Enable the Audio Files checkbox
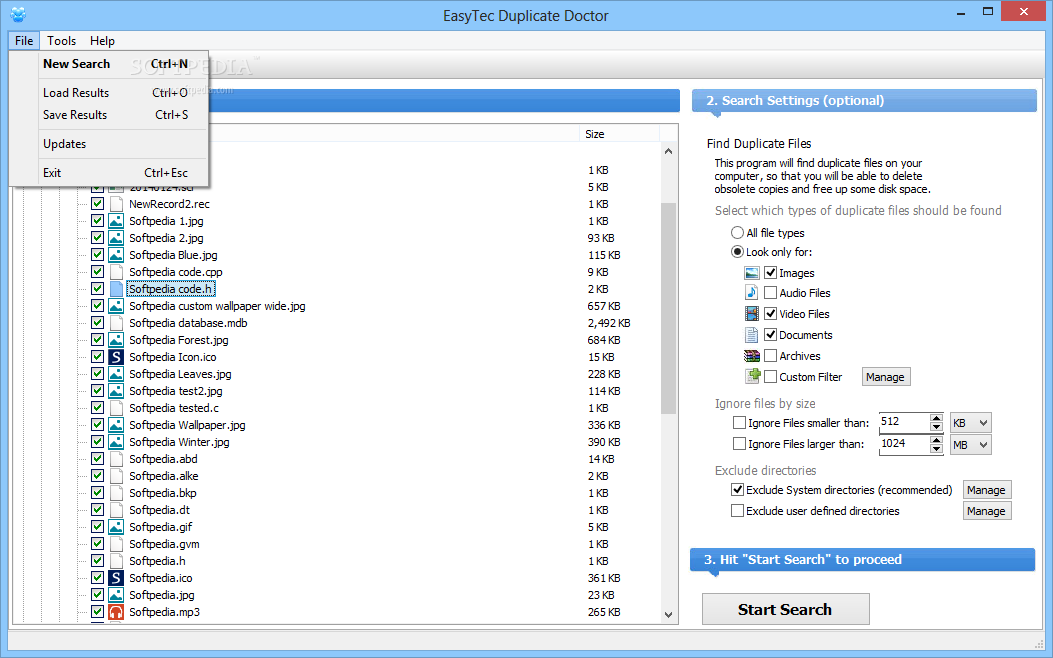 771,293
